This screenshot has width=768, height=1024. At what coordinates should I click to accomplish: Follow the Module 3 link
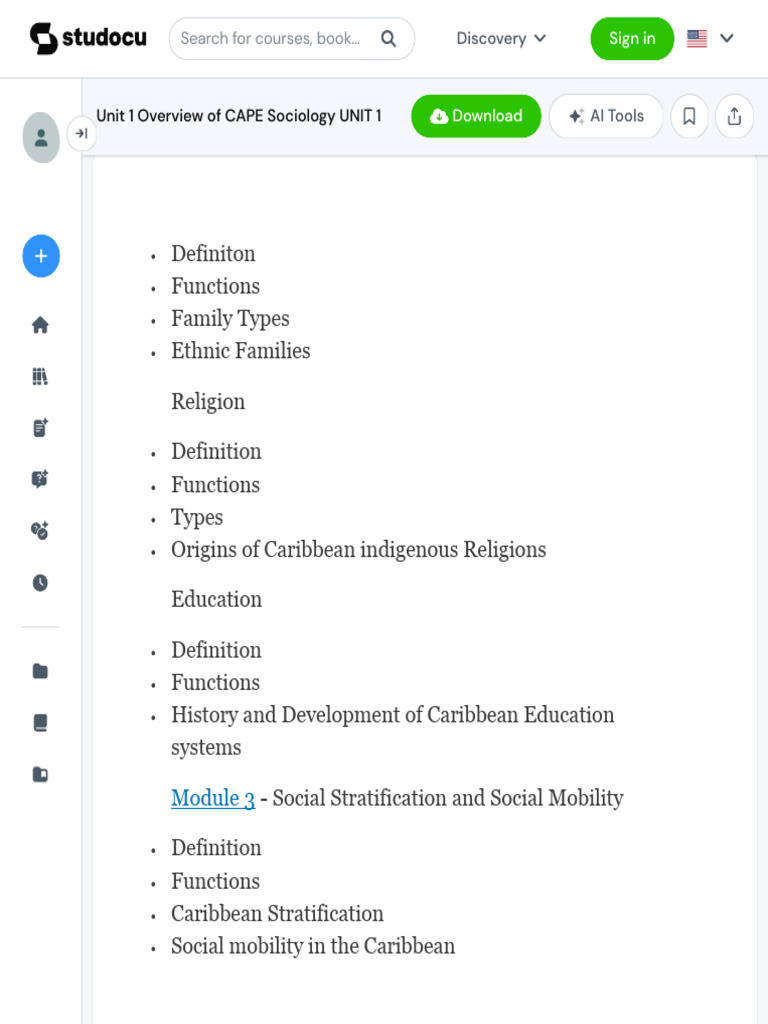click(213, 798)
